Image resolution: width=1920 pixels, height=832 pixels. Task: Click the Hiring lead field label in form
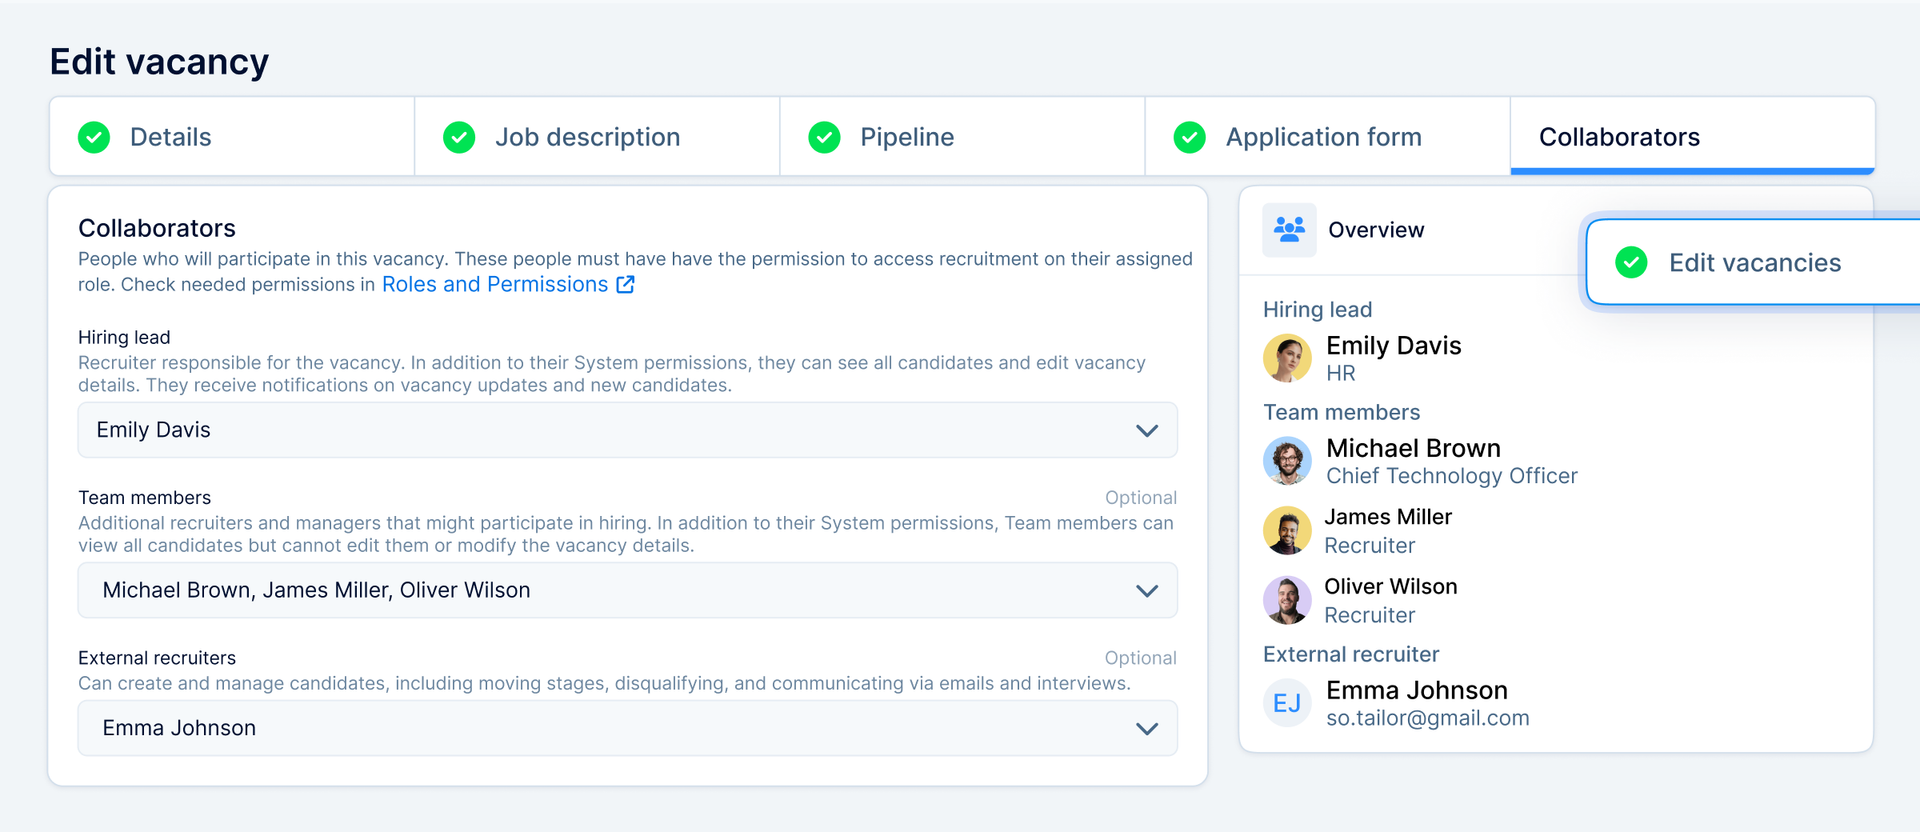[124, 338]
